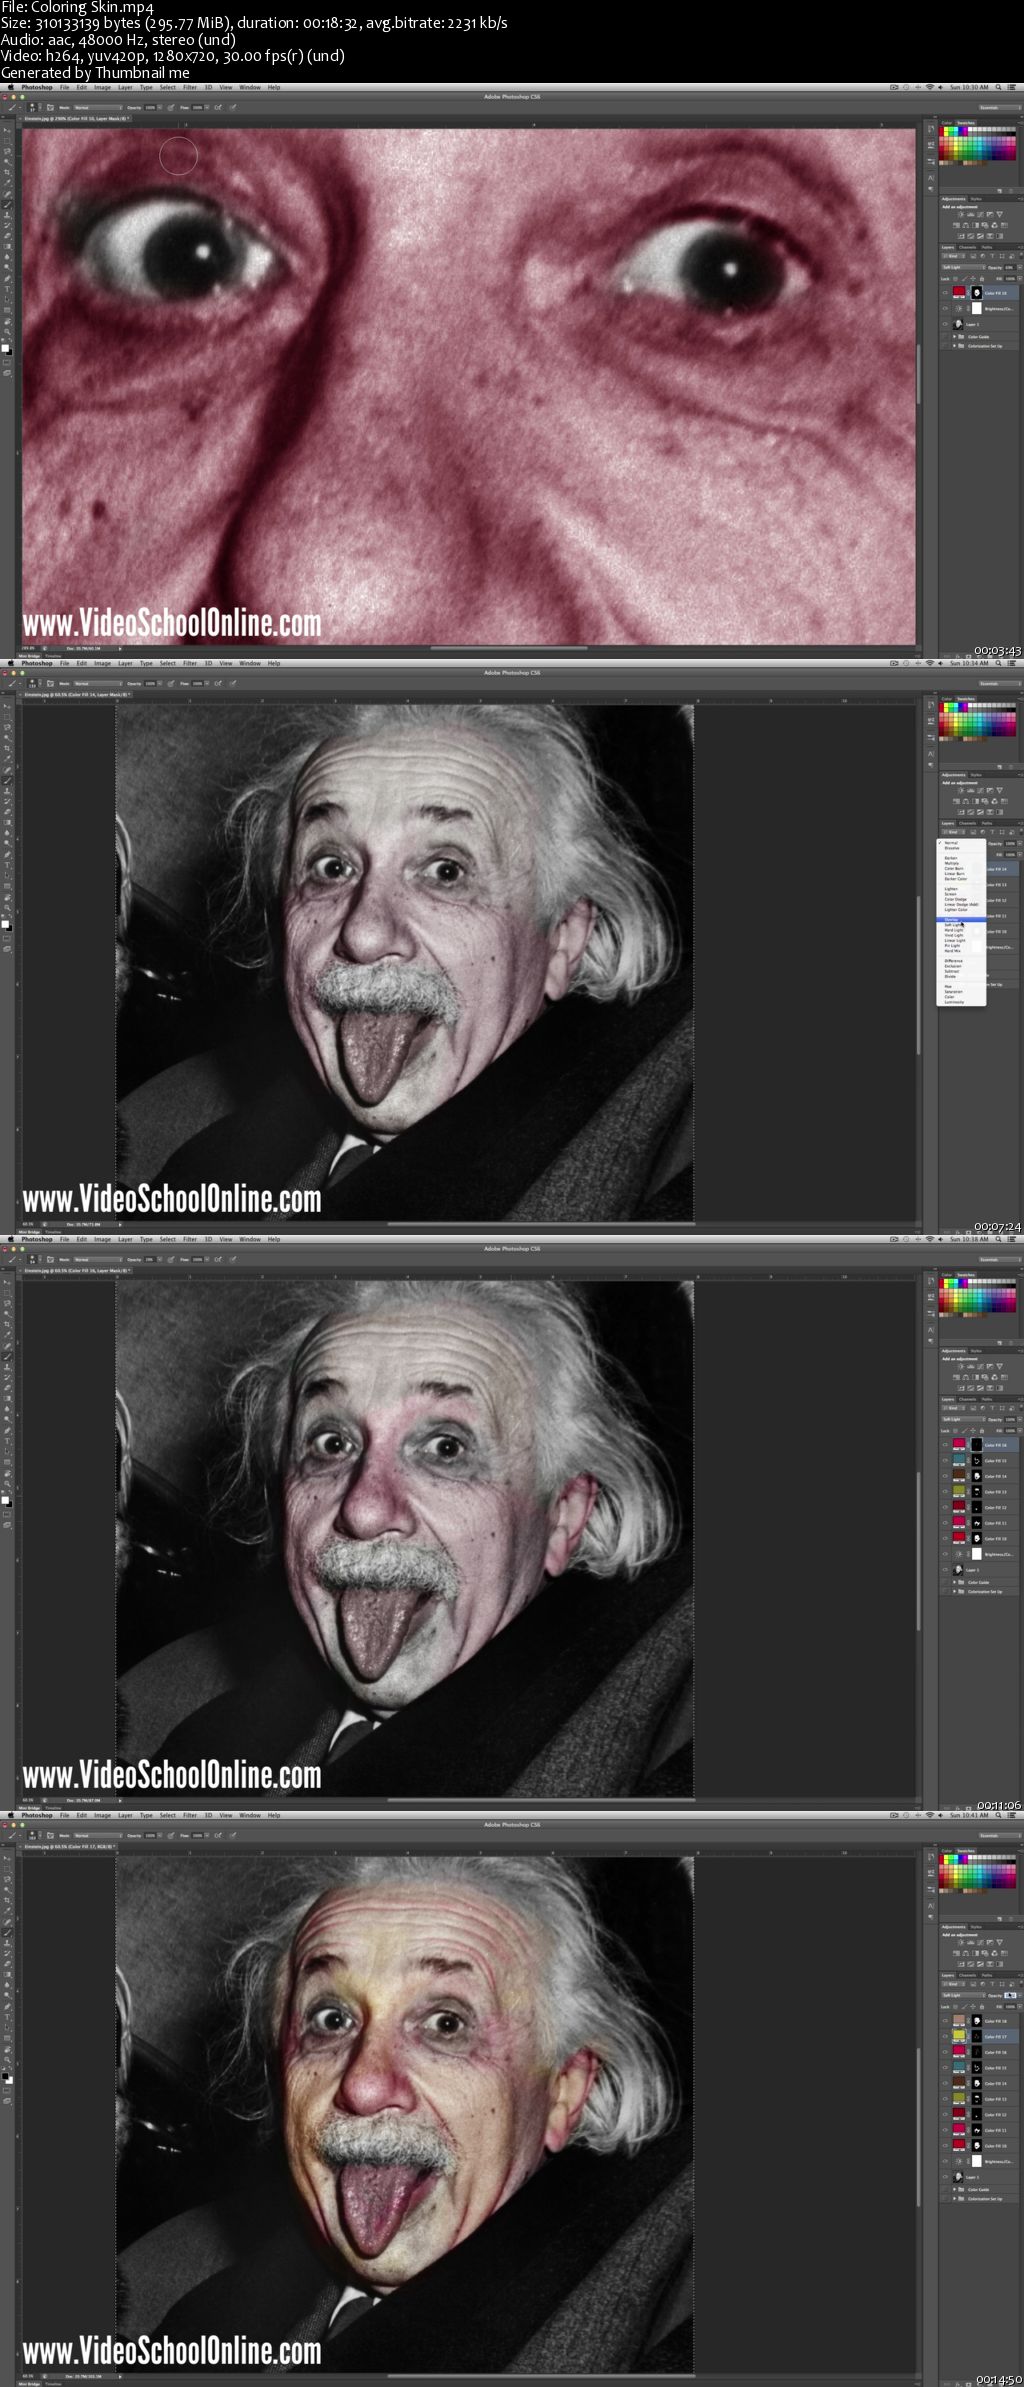This screenshot has width=1024, height=2387.
Task: Hide Color Fill 16 in the 00:14:50 frame
Action: point(945,2052)
